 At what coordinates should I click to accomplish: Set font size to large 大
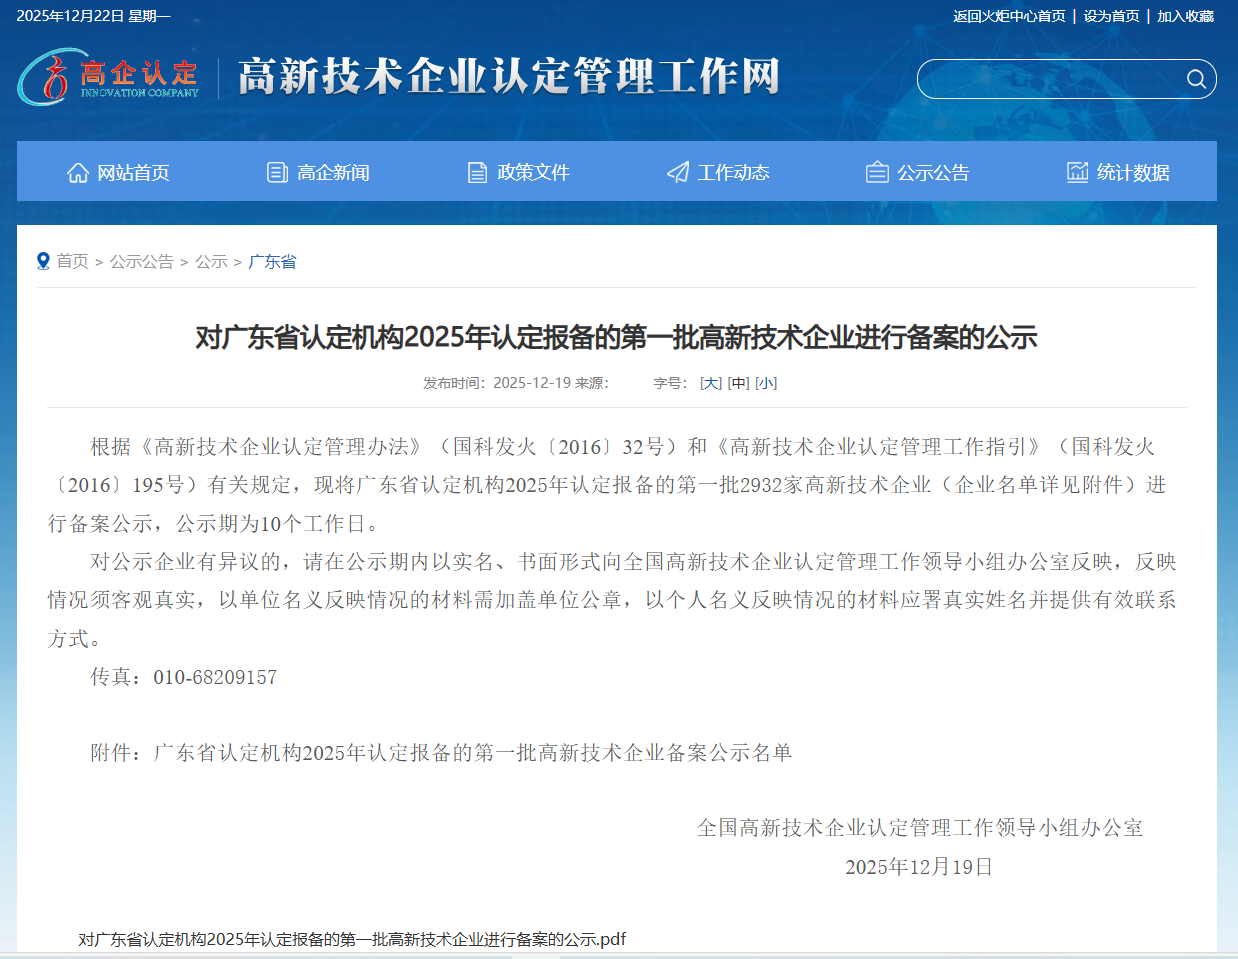711,383
